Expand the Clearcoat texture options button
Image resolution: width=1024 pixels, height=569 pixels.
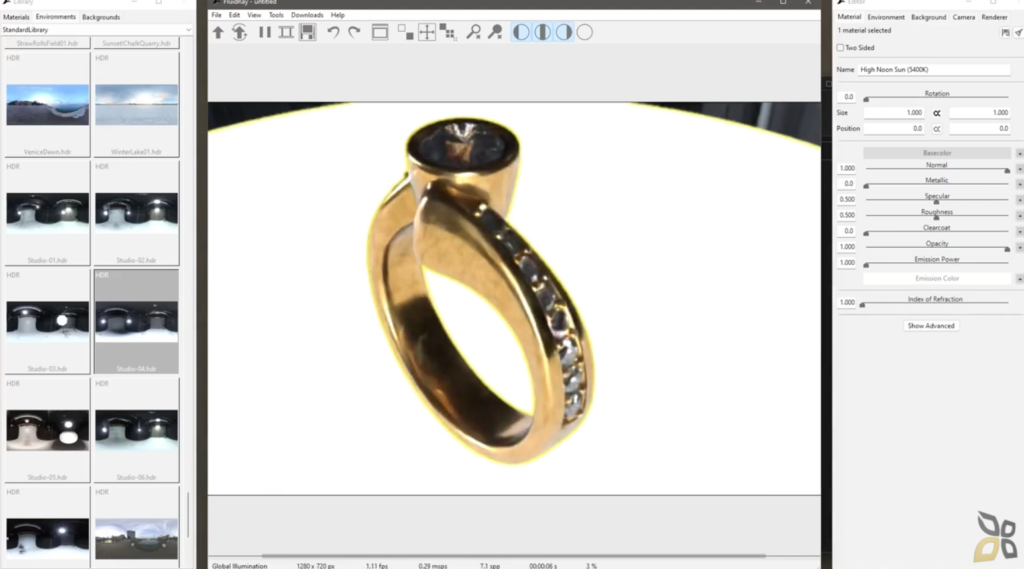coord(1019,231)
